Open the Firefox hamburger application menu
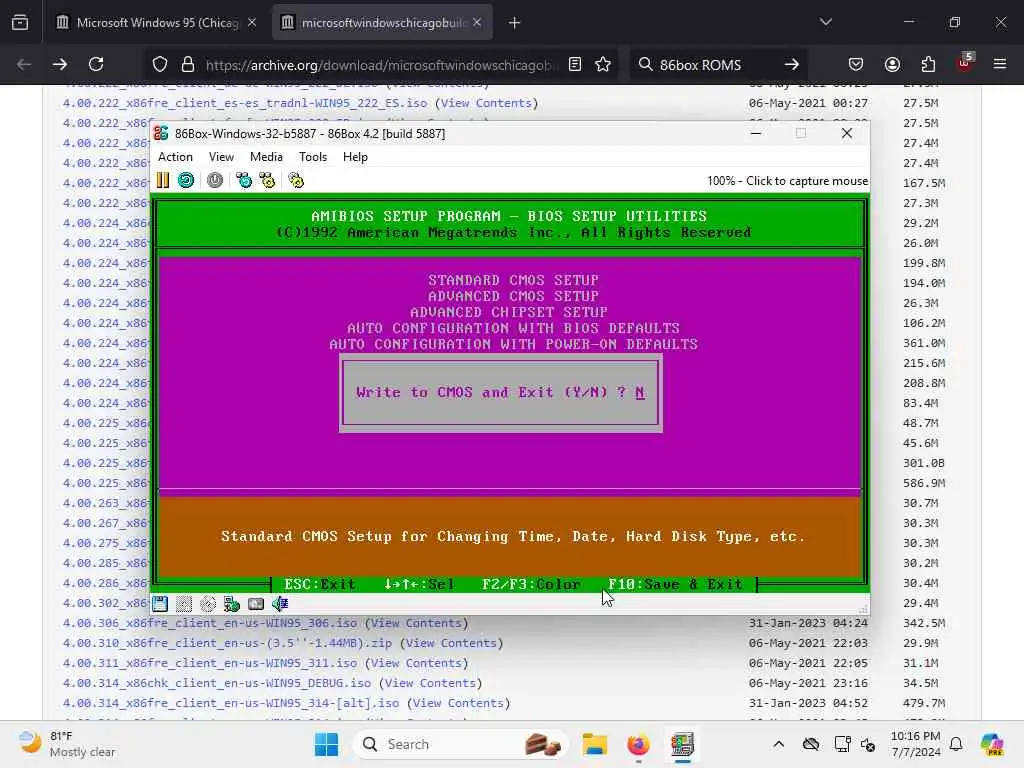 [1000, 64]
